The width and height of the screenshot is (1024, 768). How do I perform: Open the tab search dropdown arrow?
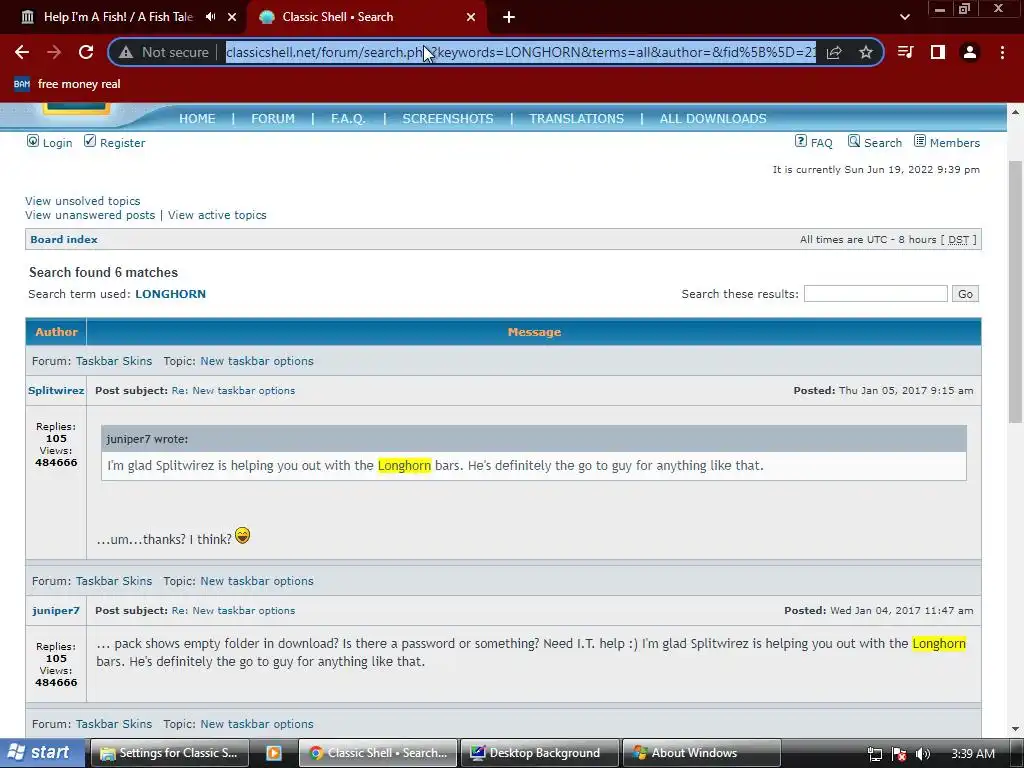click(x=904, y=17)
